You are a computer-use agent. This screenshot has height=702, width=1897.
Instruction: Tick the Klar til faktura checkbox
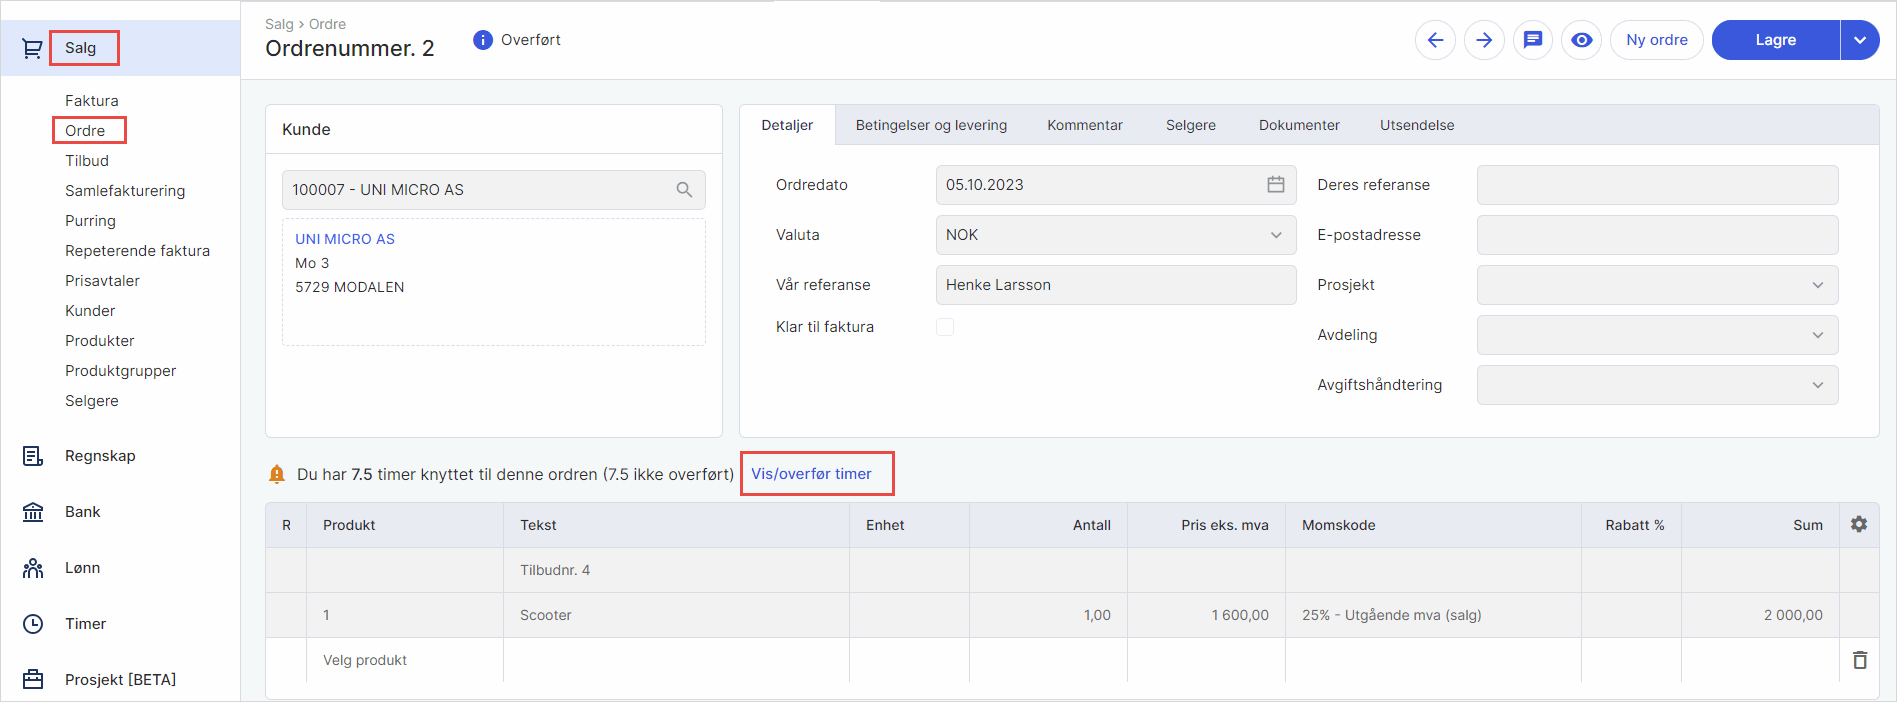(x=945, y=327)
